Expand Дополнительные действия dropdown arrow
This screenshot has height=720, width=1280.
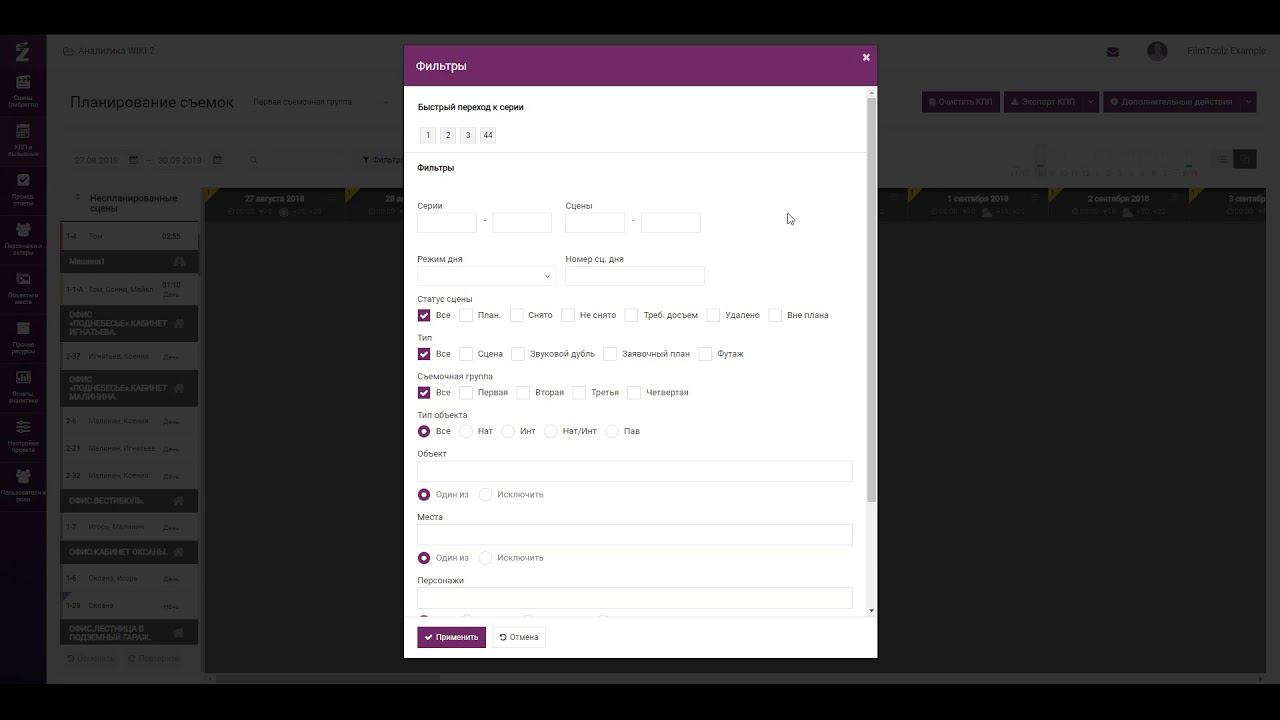click(1249, 102)
